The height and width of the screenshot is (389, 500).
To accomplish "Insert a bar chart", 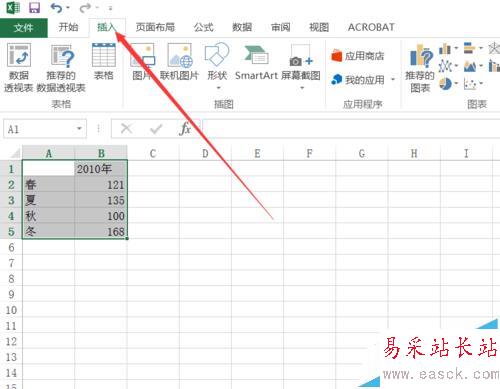I will 469,48.
